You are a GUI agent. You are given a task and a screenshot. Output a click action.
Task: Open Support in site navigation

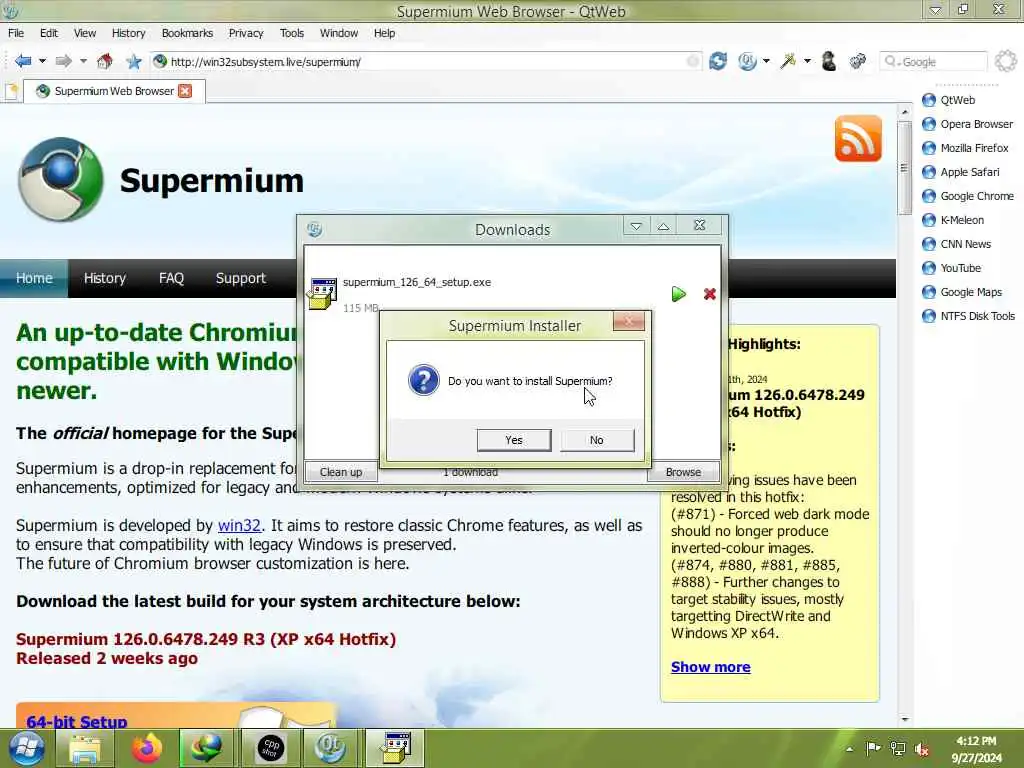click(240, 278)
